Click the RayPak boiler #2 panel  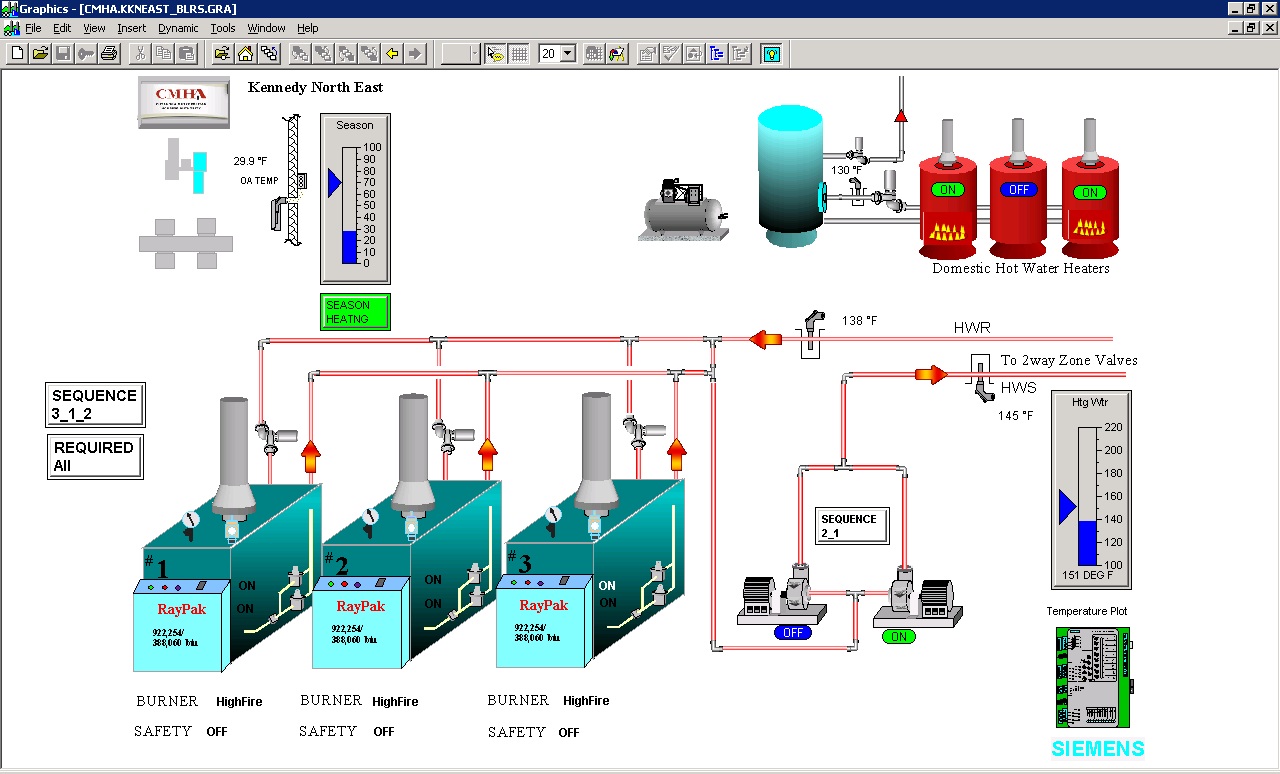[x=360, y=622]
